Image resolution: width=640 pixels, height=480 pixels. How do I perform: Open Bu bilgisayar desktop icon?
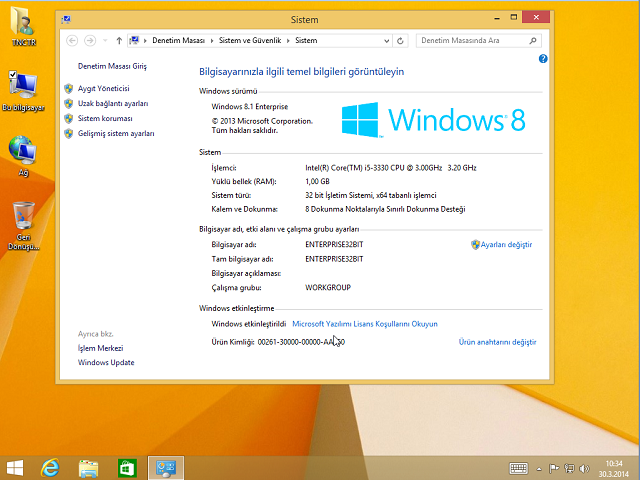tap(23, 91)
